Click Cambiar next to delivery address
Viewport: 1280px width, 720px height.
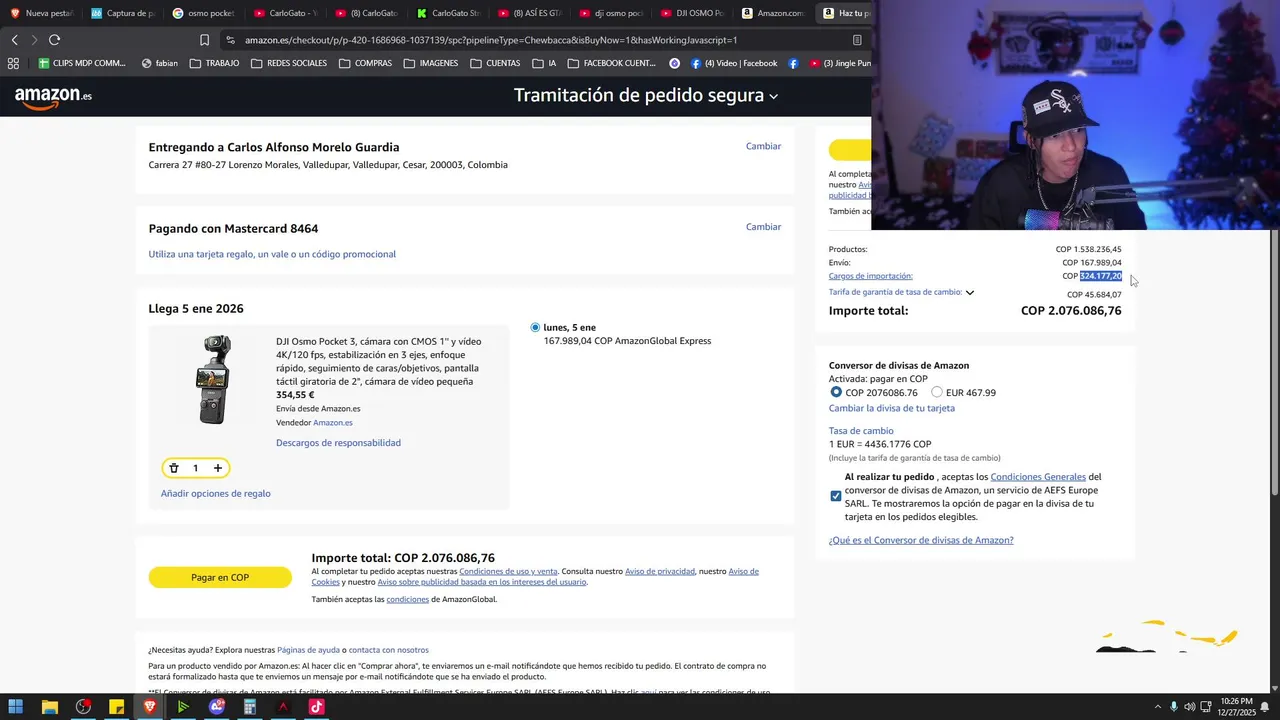click(x=763, y=146)
